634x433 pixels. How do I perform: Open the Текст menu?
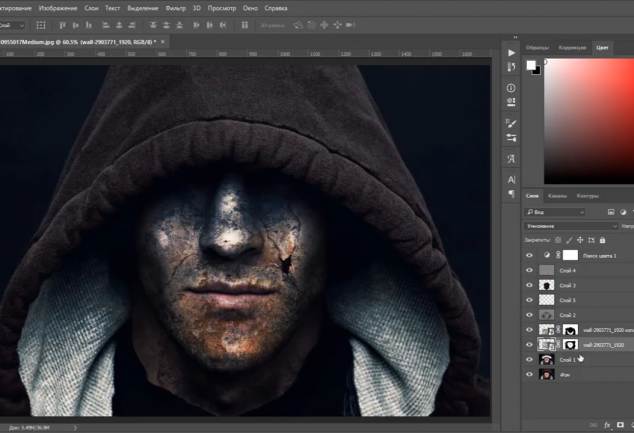112,8
